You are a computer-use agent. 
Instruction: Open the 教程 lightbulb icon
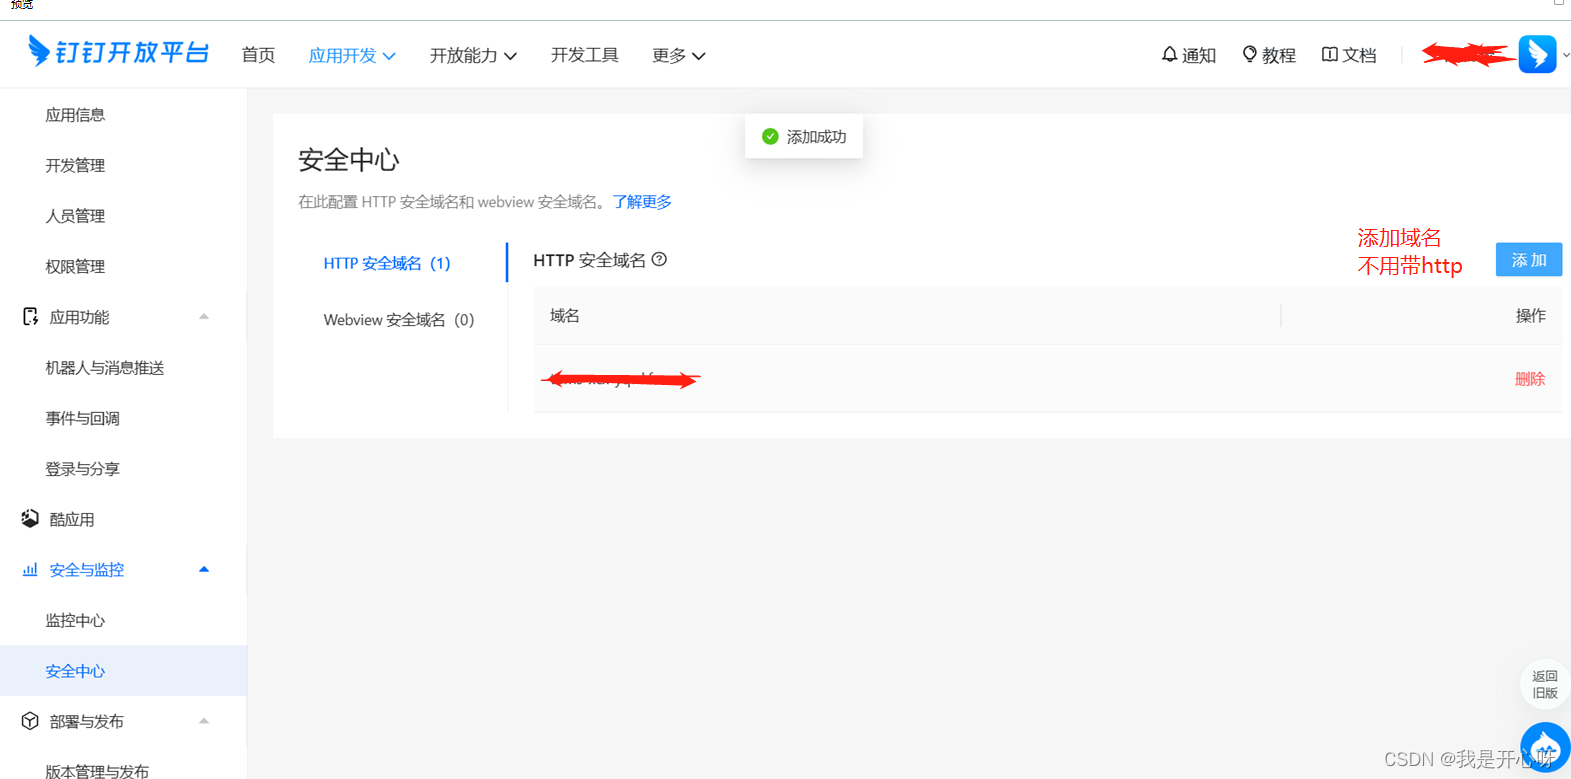pyautogui.click(x=1249, y=55)
